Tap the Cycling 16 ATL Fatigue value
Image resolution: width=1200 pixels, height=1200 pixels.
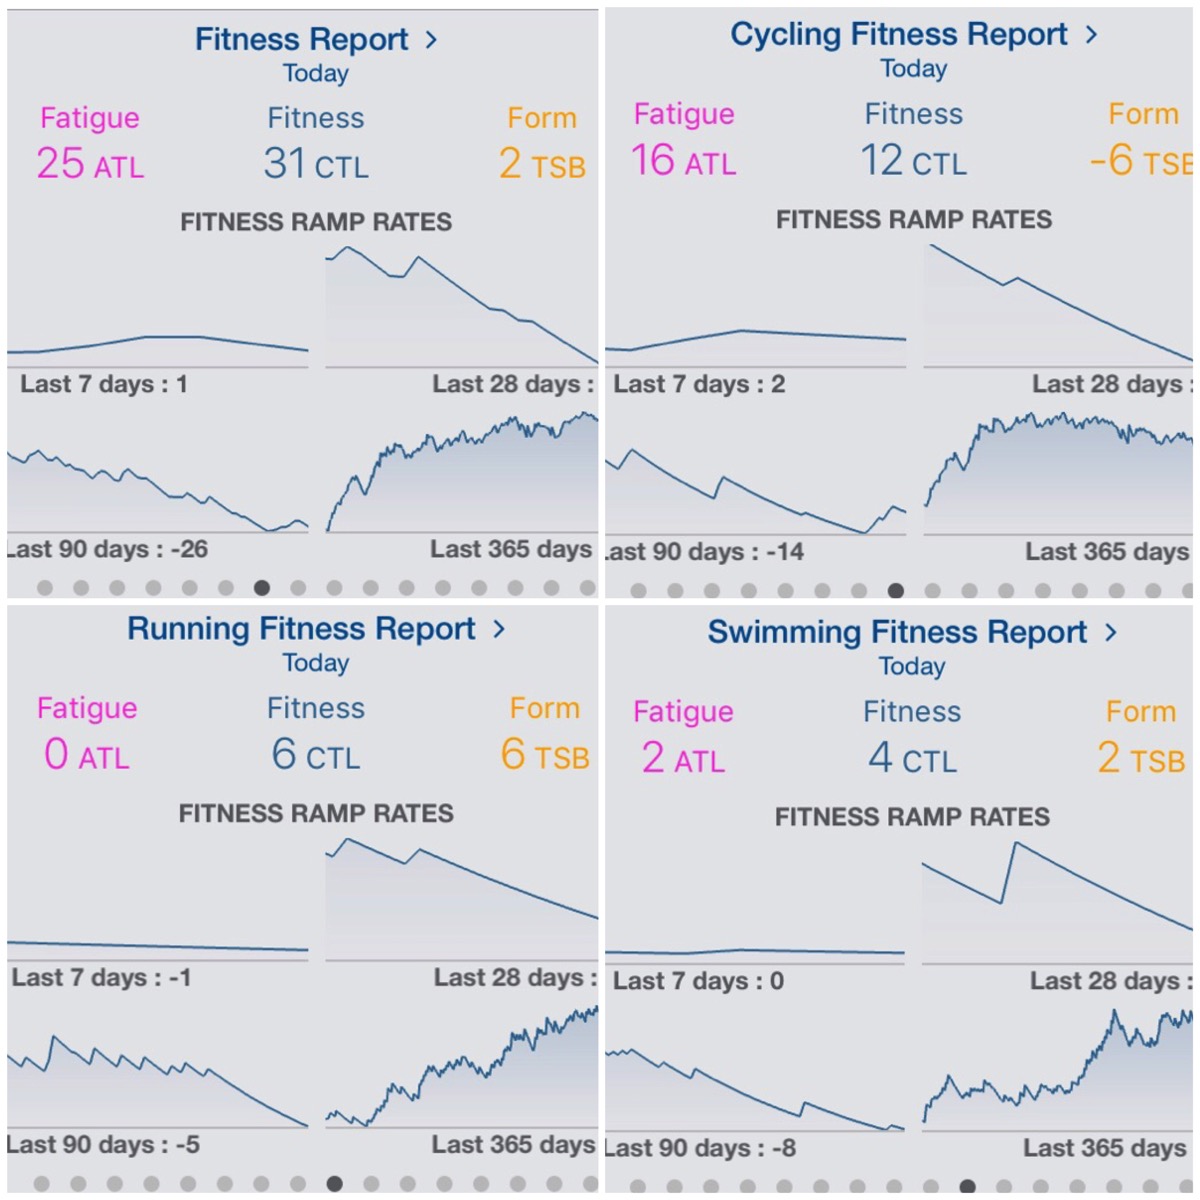coord(684,160)
